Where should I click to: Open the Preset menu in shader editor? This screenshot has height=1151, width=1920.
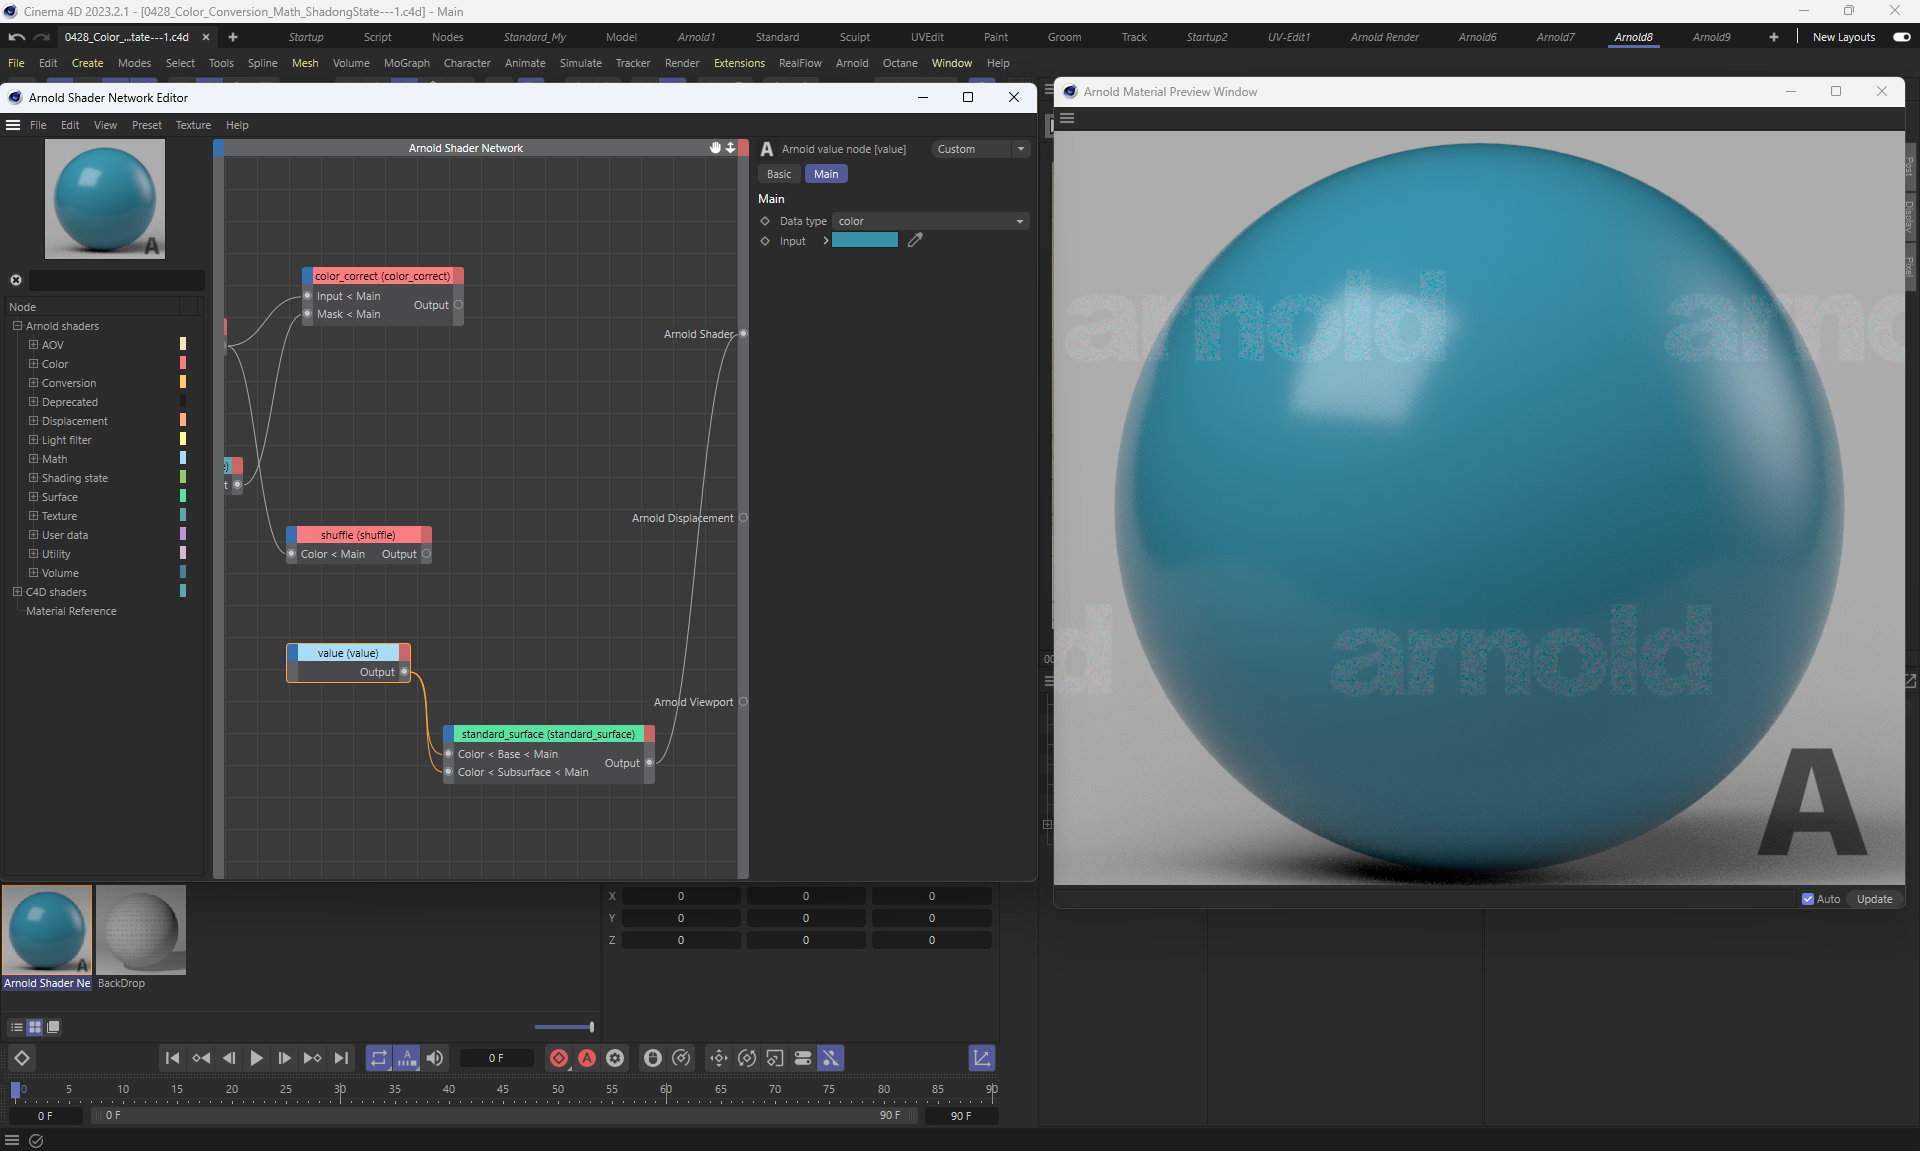point(146,125)
